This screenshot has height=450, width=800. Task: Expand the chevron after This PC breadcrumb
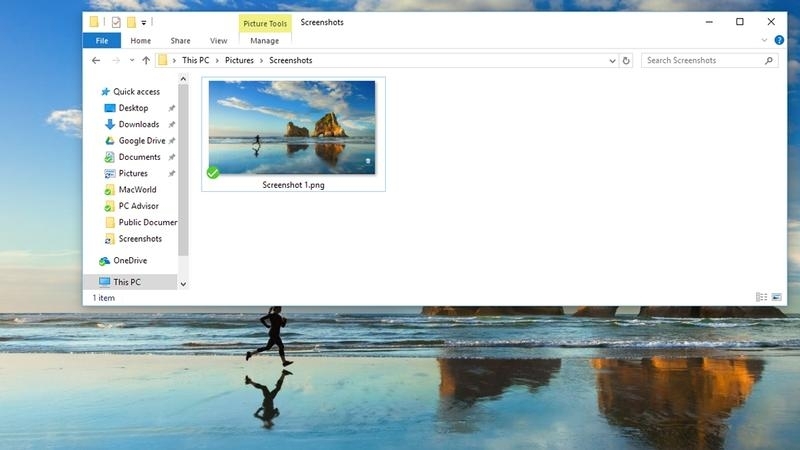(x=217, y=60)
